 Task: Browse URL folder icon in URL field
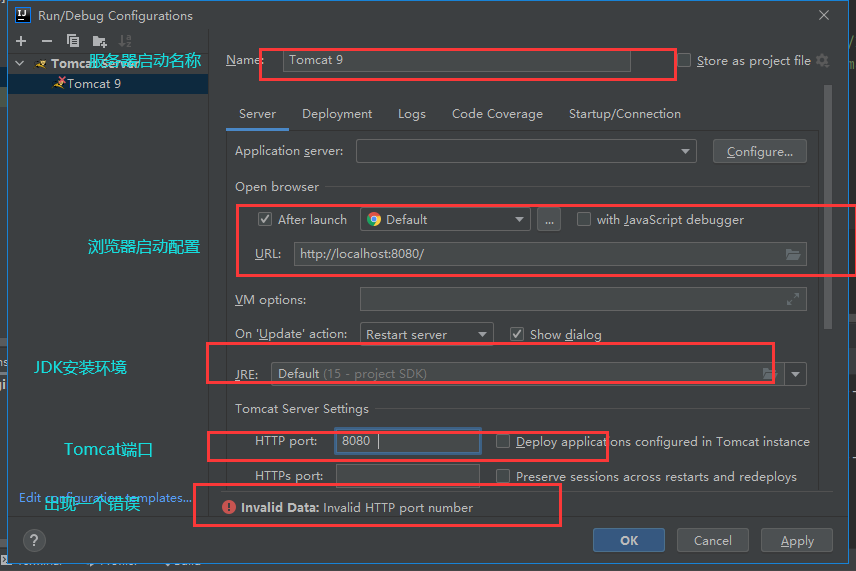(x=793, y=254)
